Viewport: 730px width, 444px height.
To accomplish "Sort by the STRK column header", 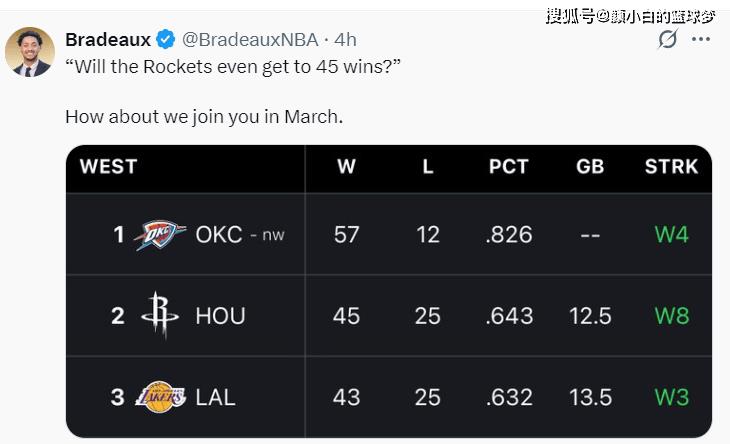I will 671,167.
